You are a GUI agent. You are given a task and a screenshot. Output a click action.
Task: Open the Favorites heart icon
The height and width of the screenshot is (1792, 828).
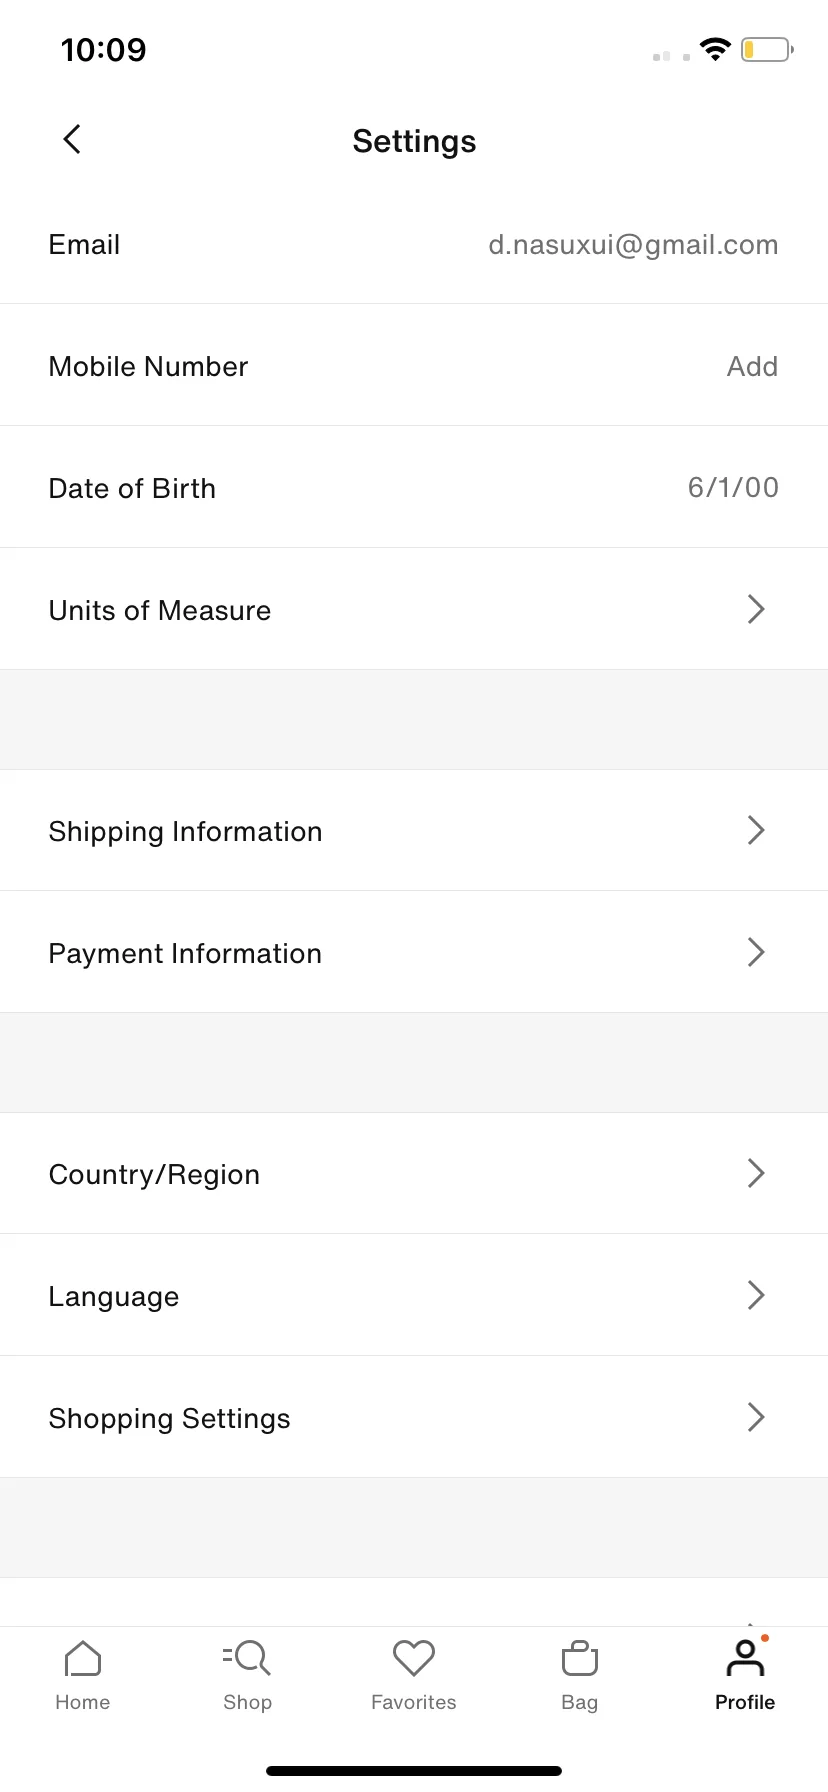tap(414, 1658)
